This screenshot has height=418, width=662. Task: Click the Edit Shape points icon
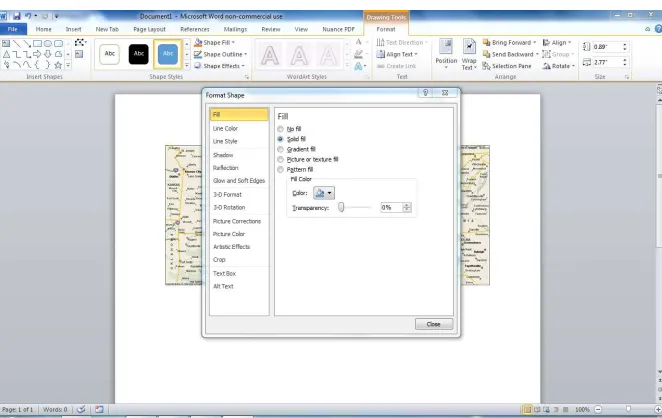click(80, 42)
